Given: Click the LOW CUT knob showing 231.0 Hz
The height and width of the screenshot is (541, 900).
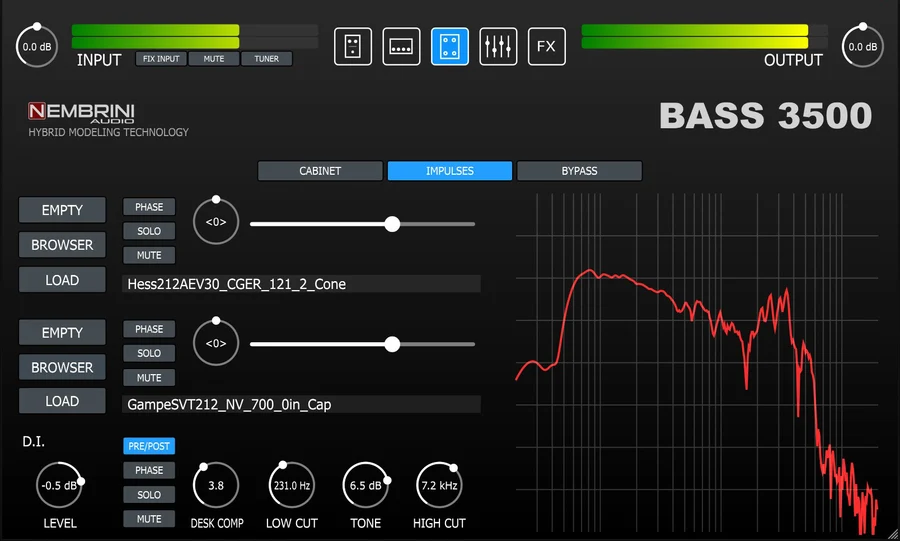Looking at the screenshot, I should [x=292, y=485].
